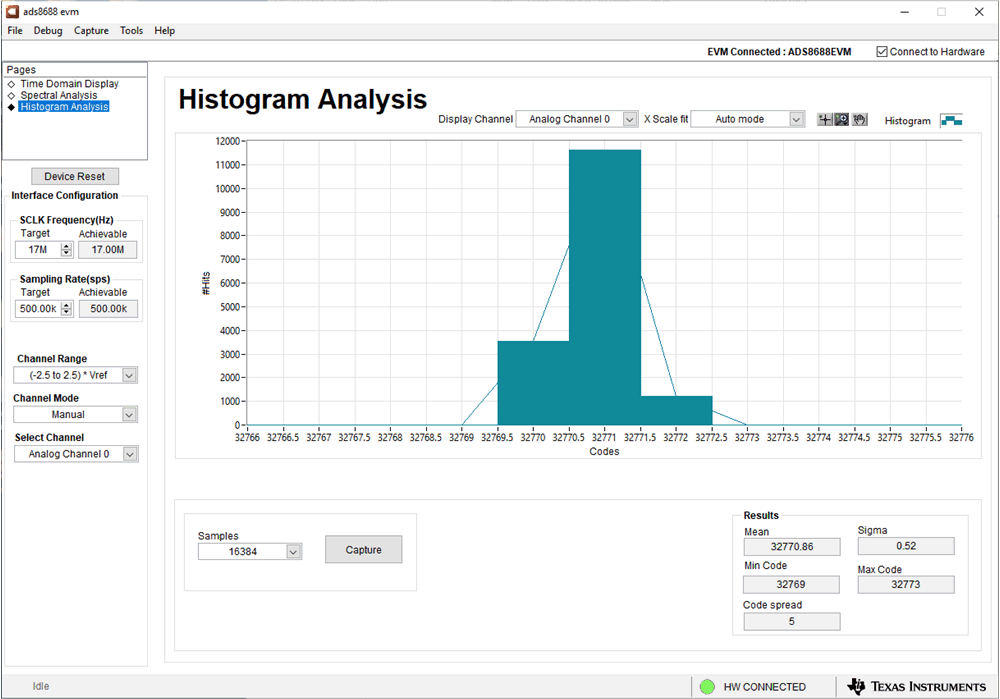Click the SCLK Frequency stepper arrows

coord(67,250)
